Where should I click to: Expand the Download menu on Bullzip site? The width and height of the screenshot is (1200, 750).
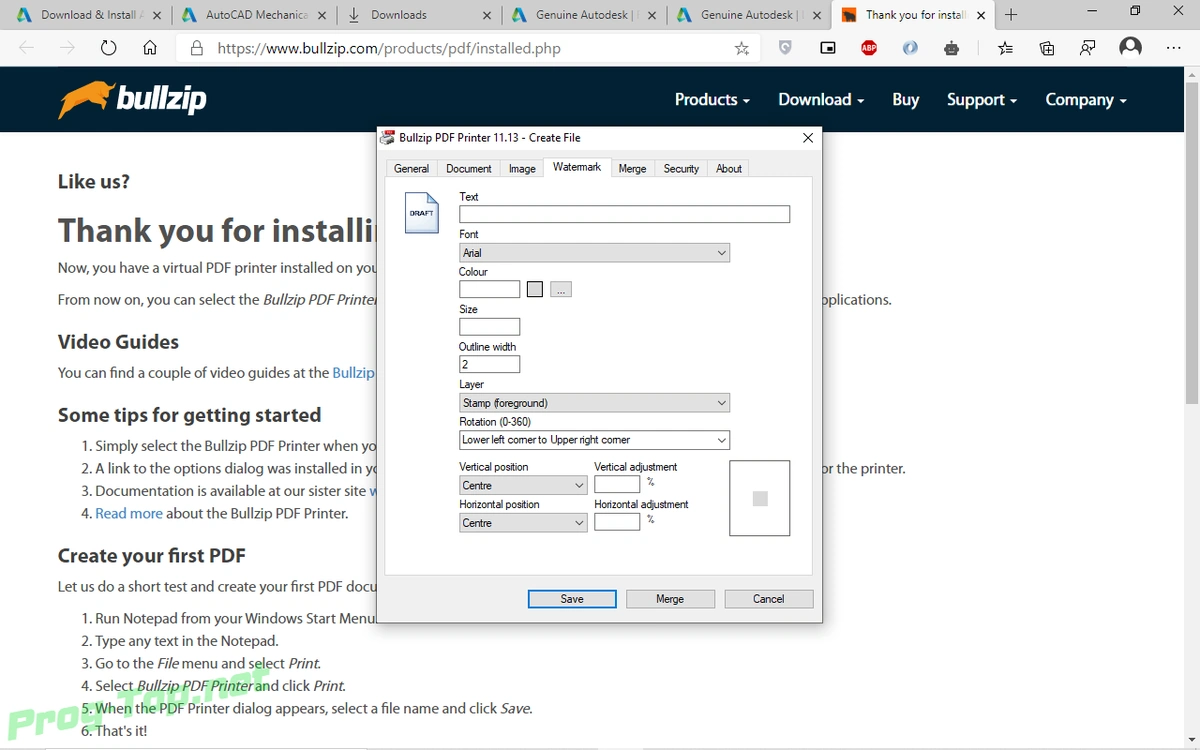coord(821,99)
